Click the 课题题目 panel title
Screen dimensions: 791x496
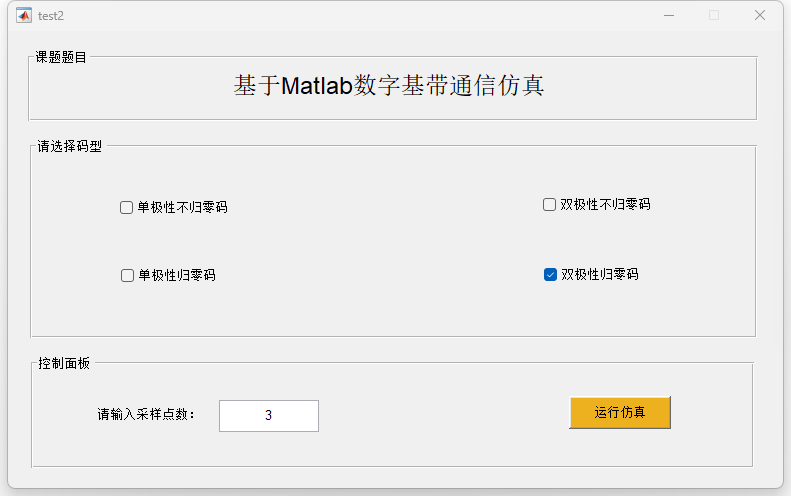(62, 58)
